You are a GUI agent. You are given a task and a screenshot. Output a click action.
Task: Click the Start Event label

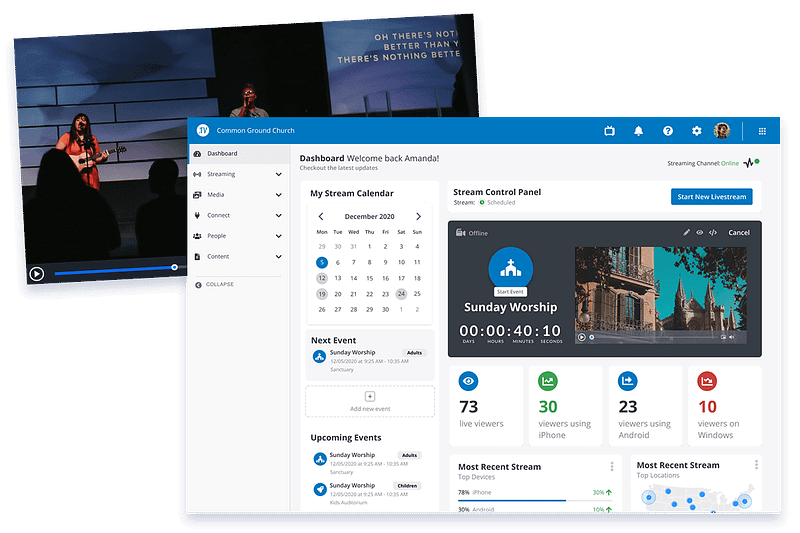click(x=510, y=292)
